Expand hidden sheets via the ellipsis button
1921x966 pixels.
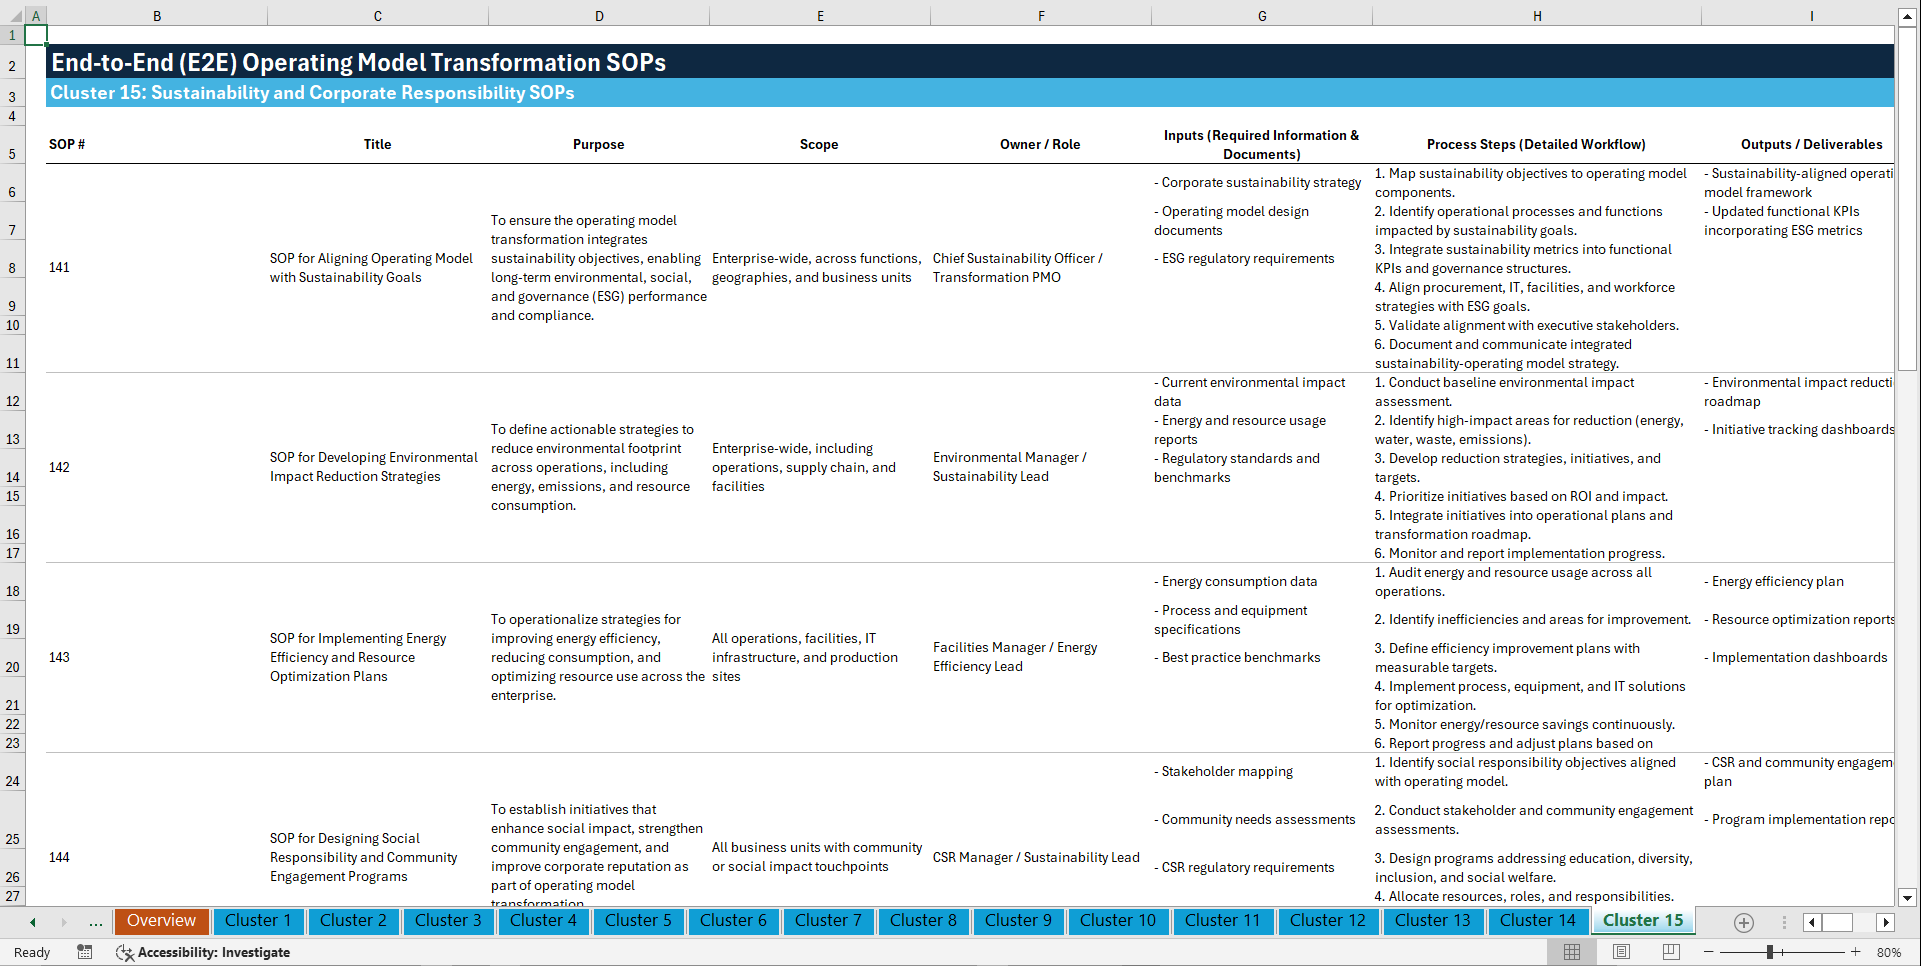[x=95, y=922]
